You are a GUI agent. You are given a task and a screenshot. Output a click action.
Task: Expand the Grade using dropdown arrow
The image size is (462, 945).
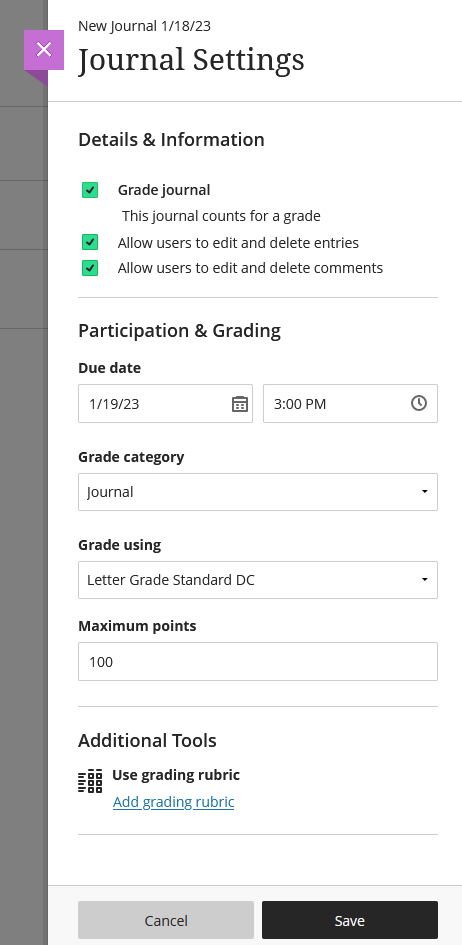point(425,580)
